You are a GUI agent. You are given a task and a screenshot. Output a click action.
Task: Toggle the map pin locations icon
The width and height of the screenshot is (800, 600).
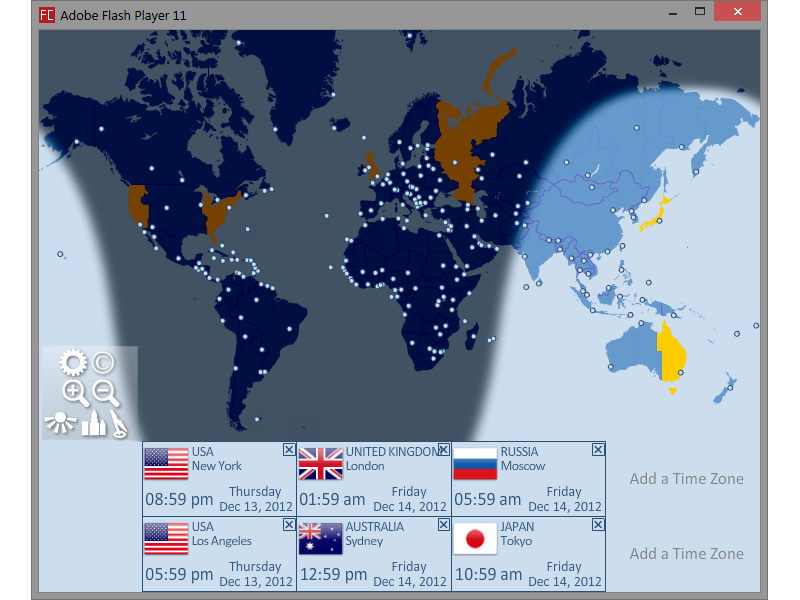coord(118,424)
